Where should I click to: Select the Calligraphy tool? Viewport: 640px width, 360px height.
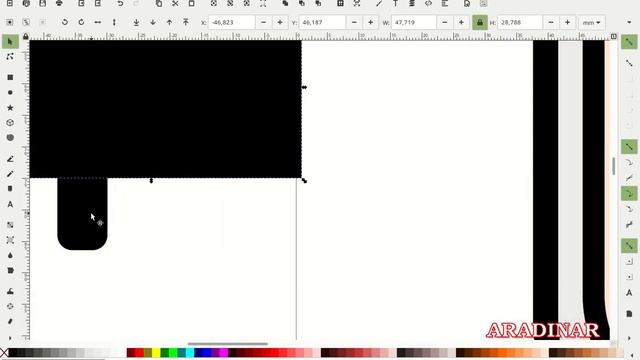point(10,189)
